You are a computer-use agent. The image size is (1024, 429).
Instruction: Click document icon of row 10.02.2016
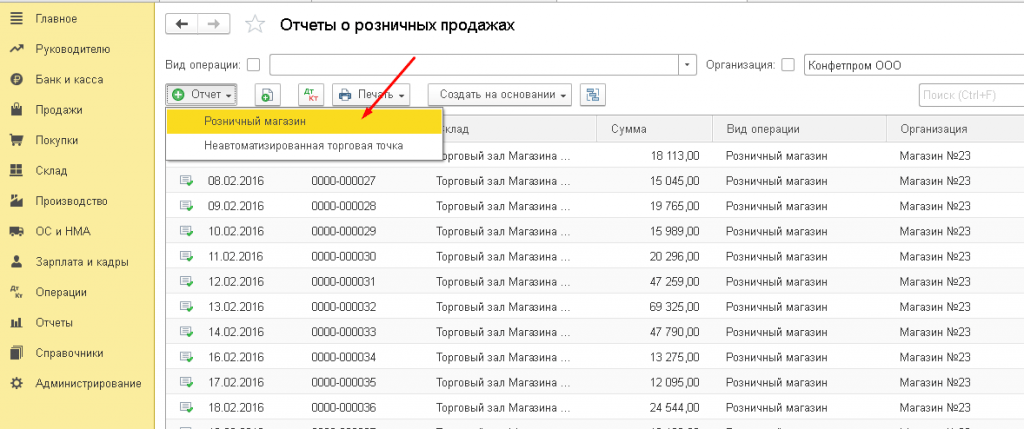(x=187, y=231)
